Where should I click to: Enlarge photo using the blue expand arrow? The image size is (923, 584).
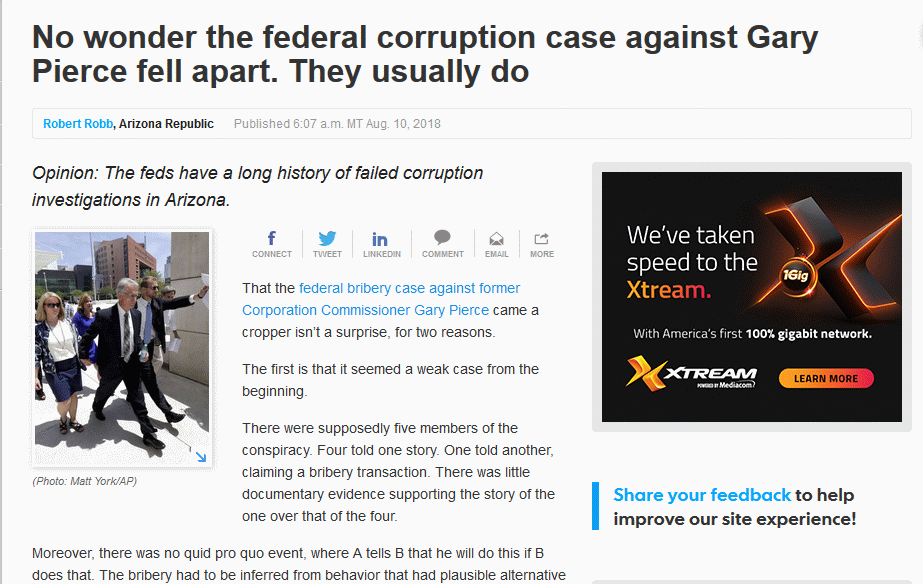[201, 457]
